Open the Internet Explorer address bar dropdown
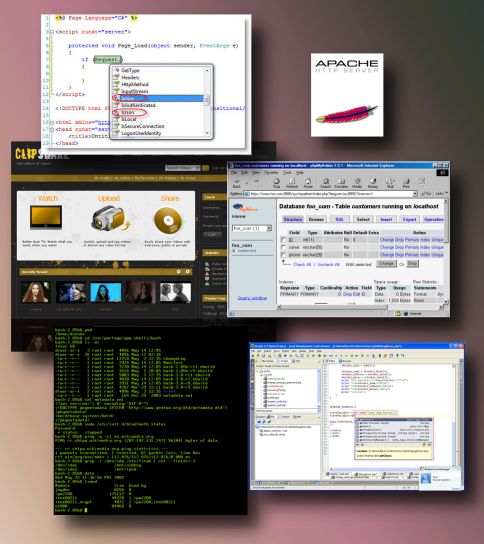The height and width of the screenshot is (544, 484). click(x=415, y=194)
